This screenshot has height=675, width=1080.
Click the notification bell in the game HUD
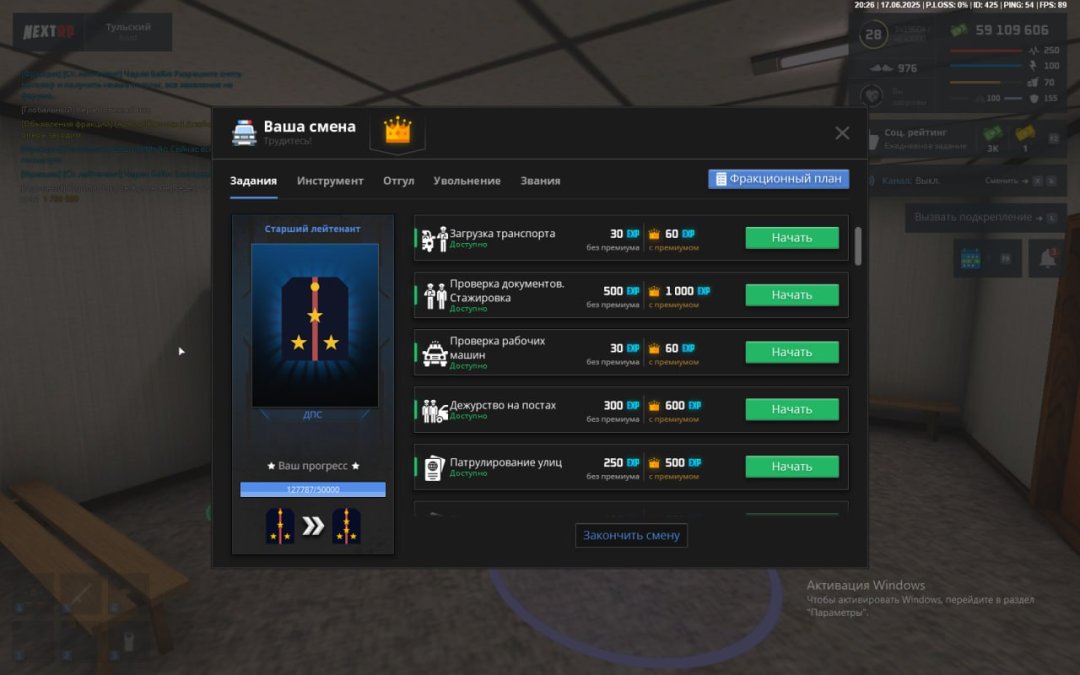[x=1047, y=258]
